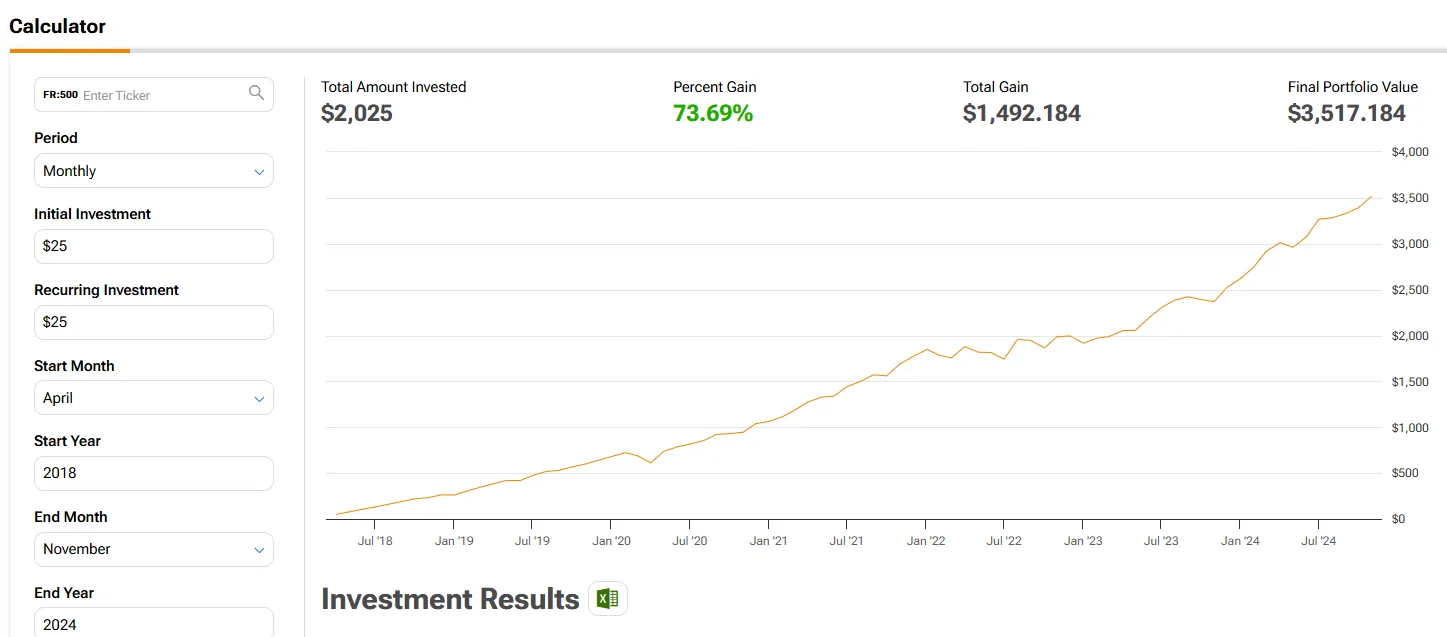Click the Total Gain dollar amount
Image resolution: width=1447 pixels, height=637 pixels.
[x=1021, y=114]
